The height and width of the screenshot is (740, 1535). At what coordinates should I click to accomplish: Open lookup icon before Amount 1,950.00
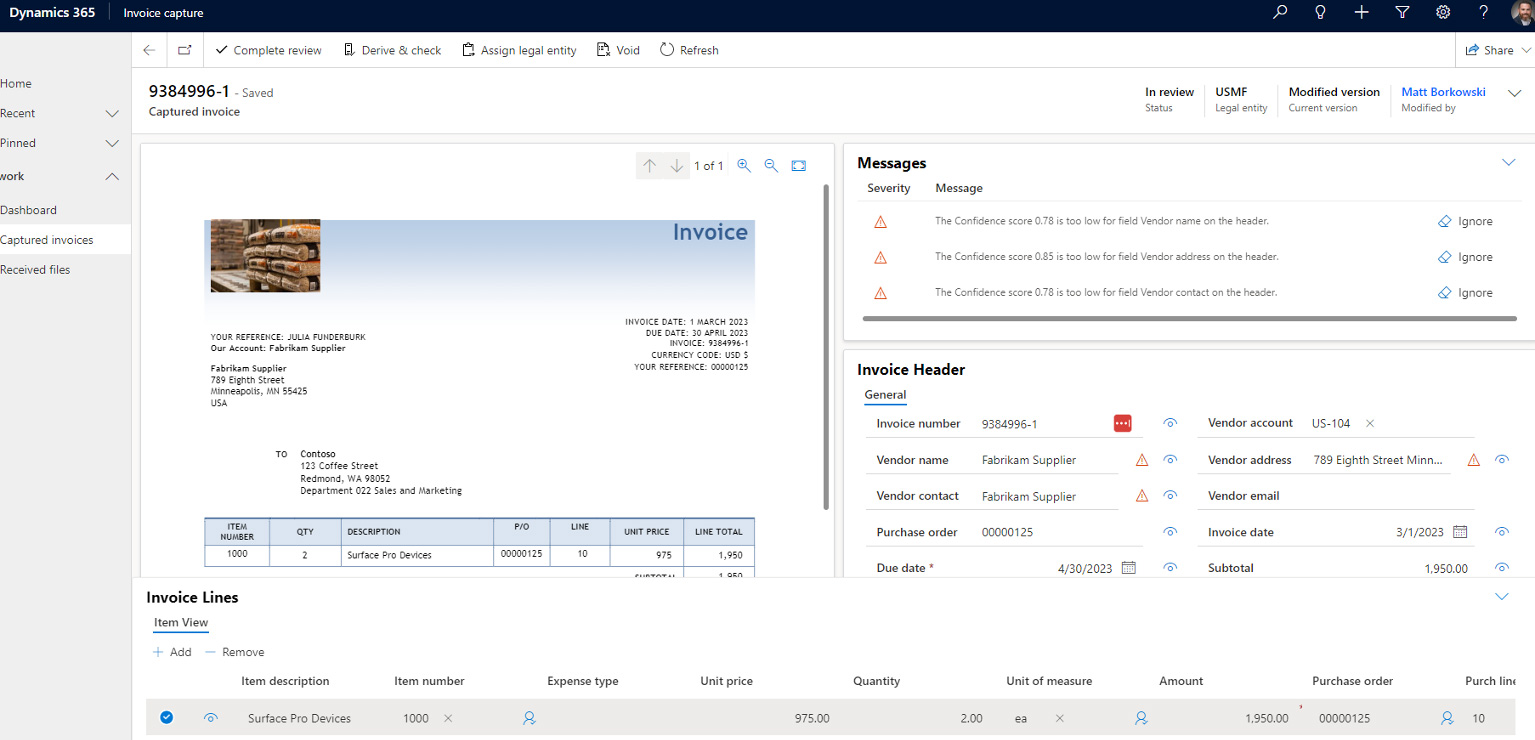[x=1141, y=718]
